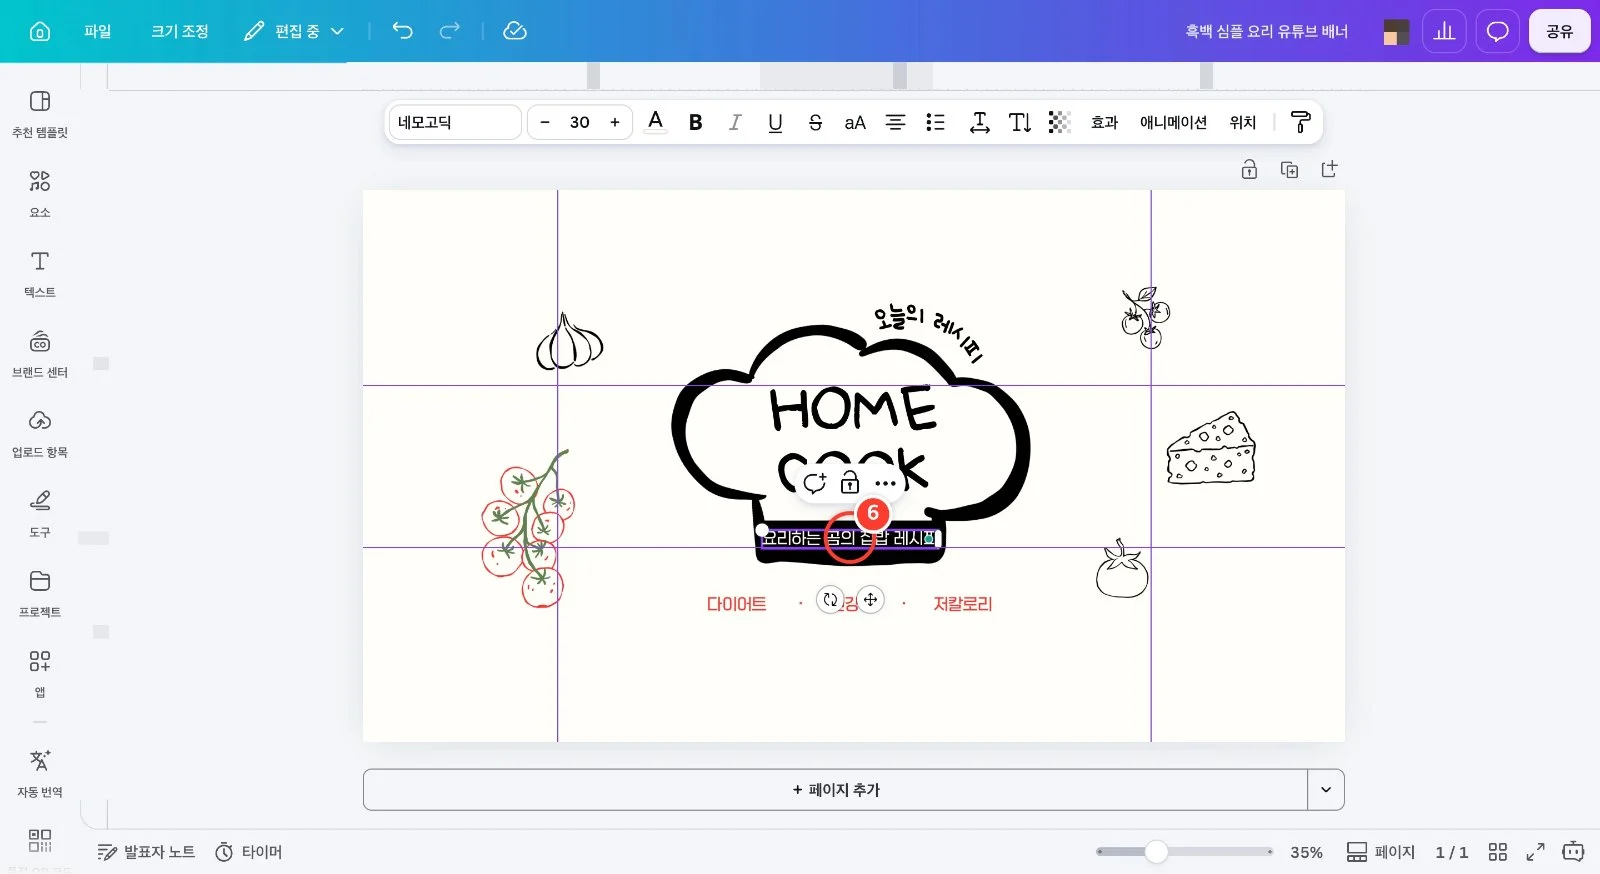Open the 네모고딕 font selector
Viewport: 1600px width, 874px height.
(x=455, y=122)
